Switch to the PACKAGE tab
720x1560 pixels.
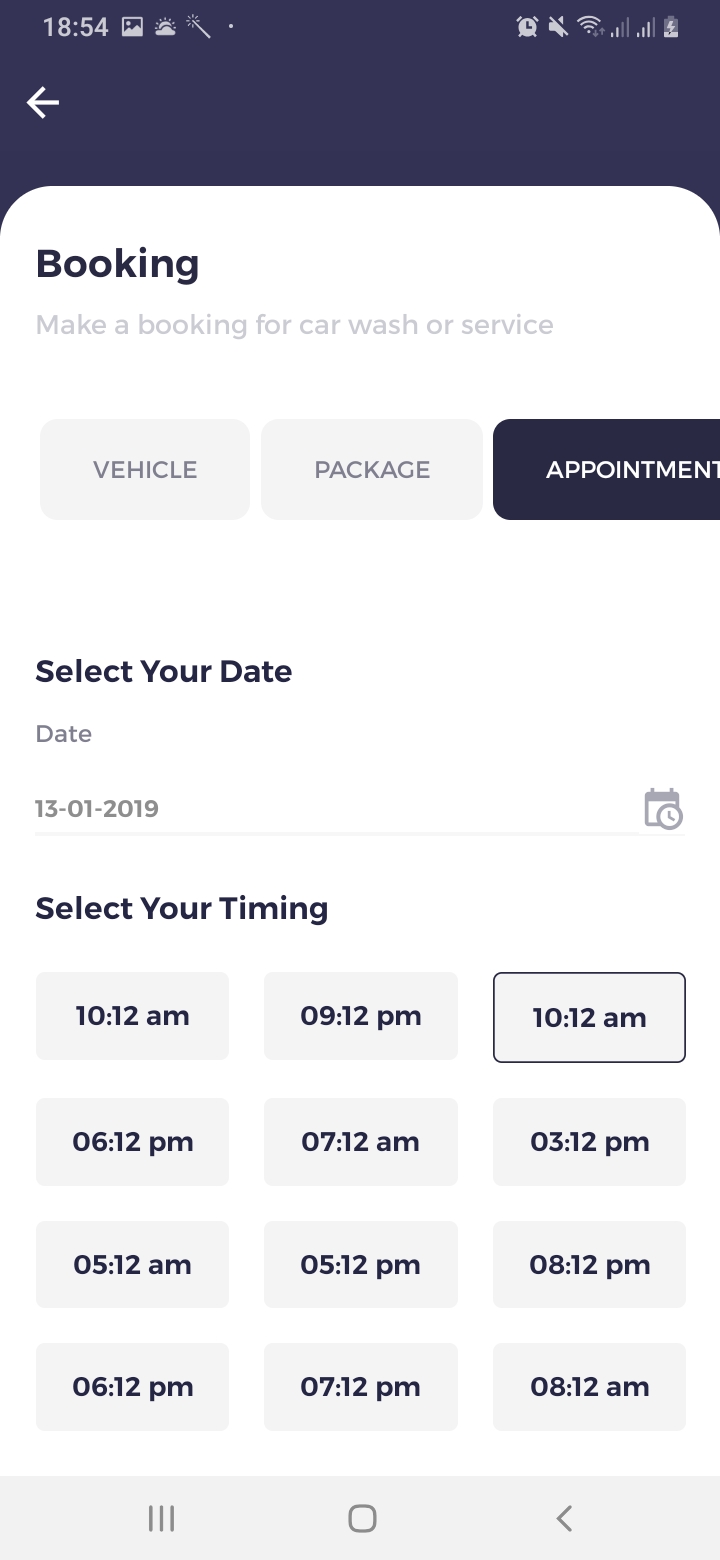coord(372,469)
